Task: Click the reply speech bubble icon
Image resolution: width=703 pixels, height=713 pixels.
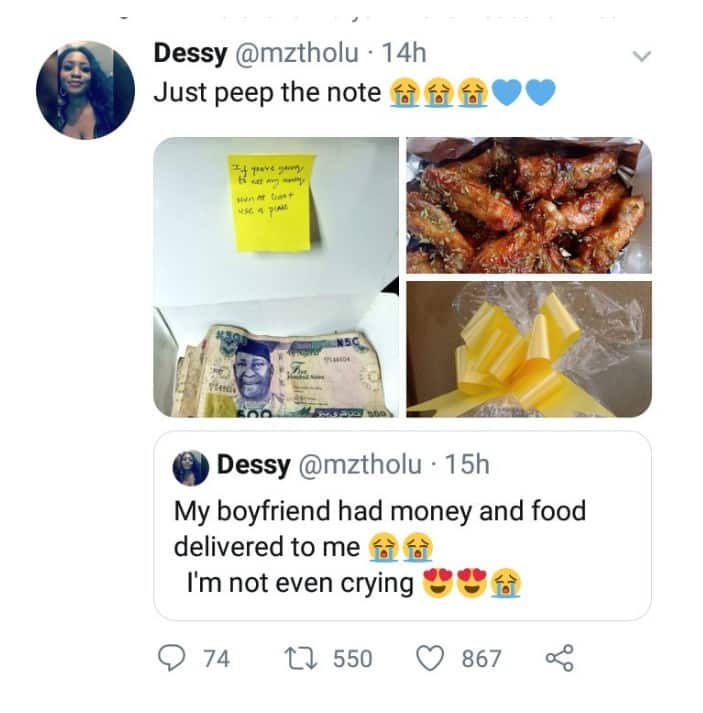Action: (x=176, y=657)
